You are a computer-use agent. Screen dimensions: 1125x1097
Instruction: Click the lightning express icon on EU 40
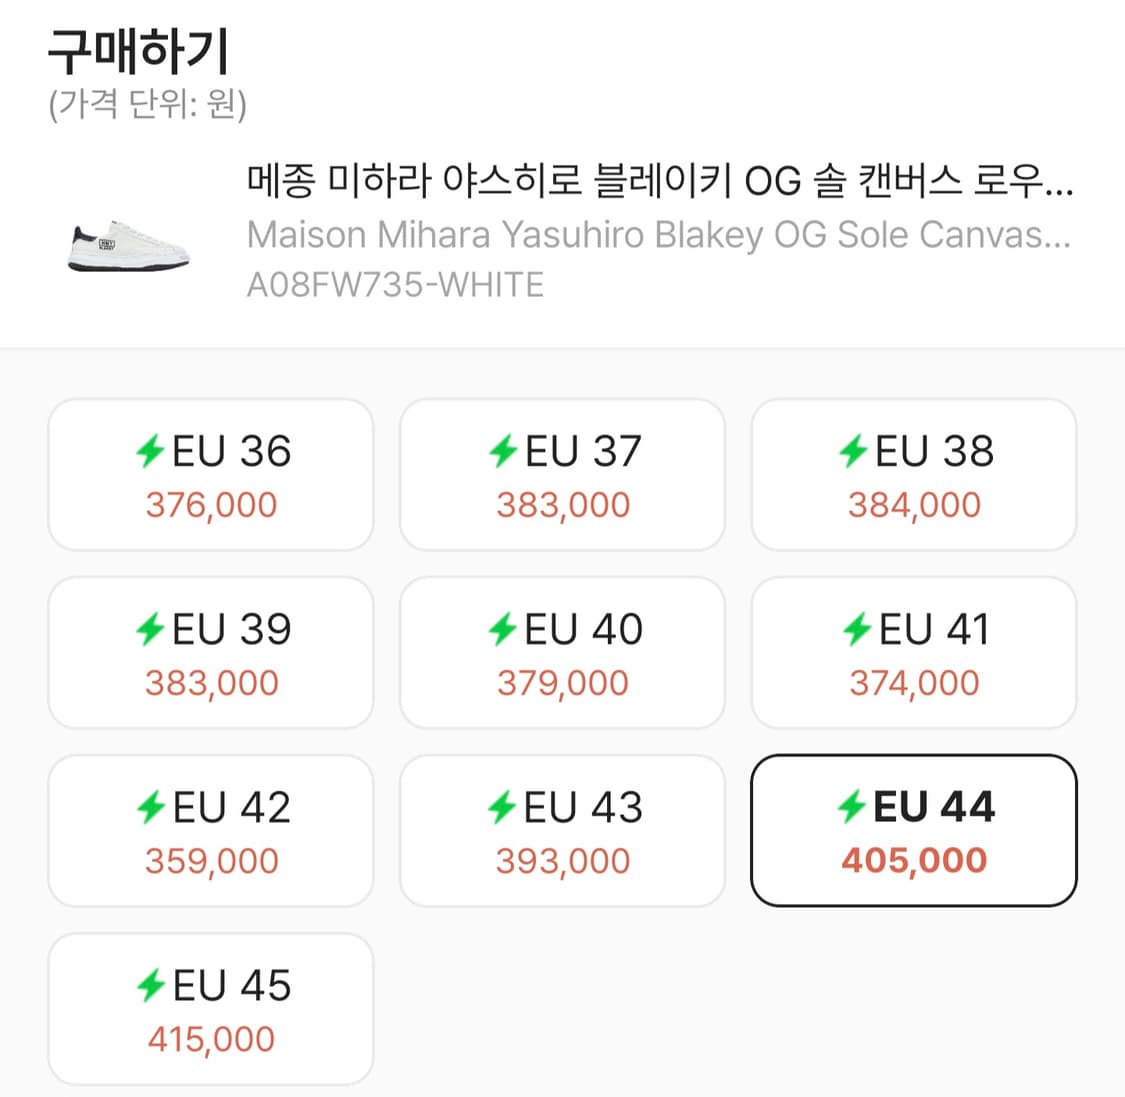(x=503, y=628)
